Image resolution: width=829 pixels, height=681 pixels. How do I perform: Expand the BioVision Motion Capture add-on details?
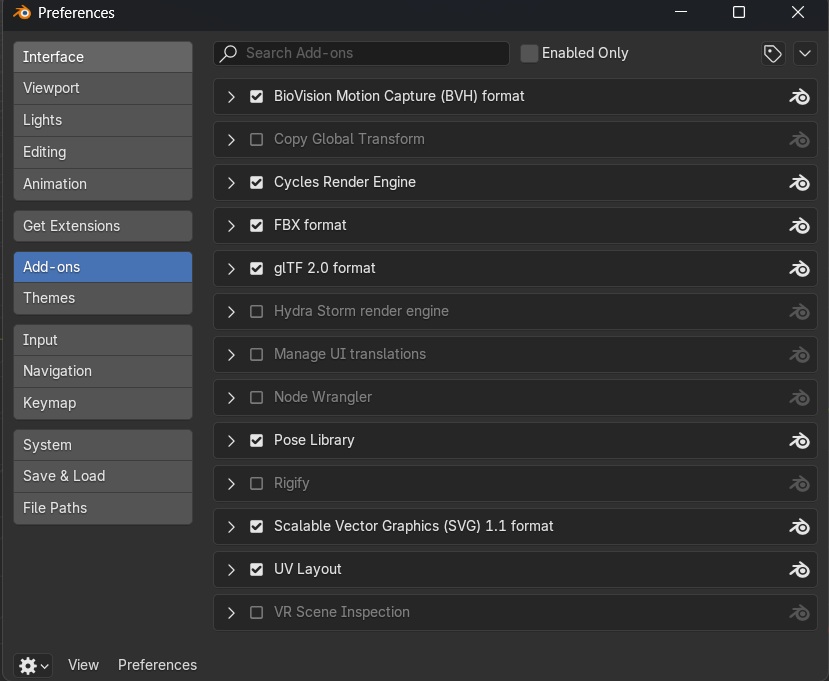coord(231,97)
